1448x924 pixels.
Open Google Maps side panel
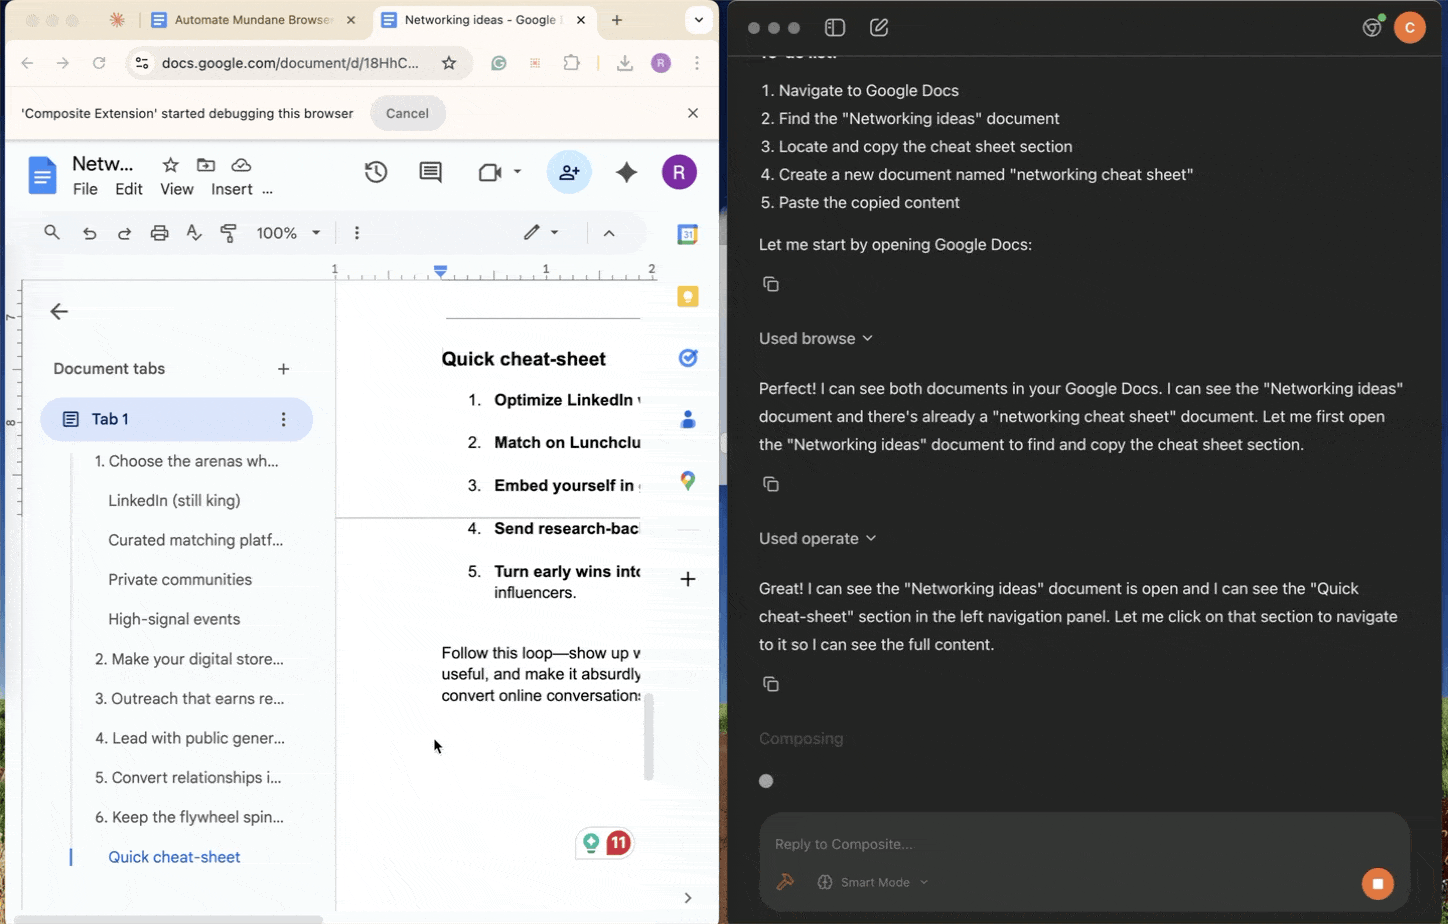tap(688, 481)
